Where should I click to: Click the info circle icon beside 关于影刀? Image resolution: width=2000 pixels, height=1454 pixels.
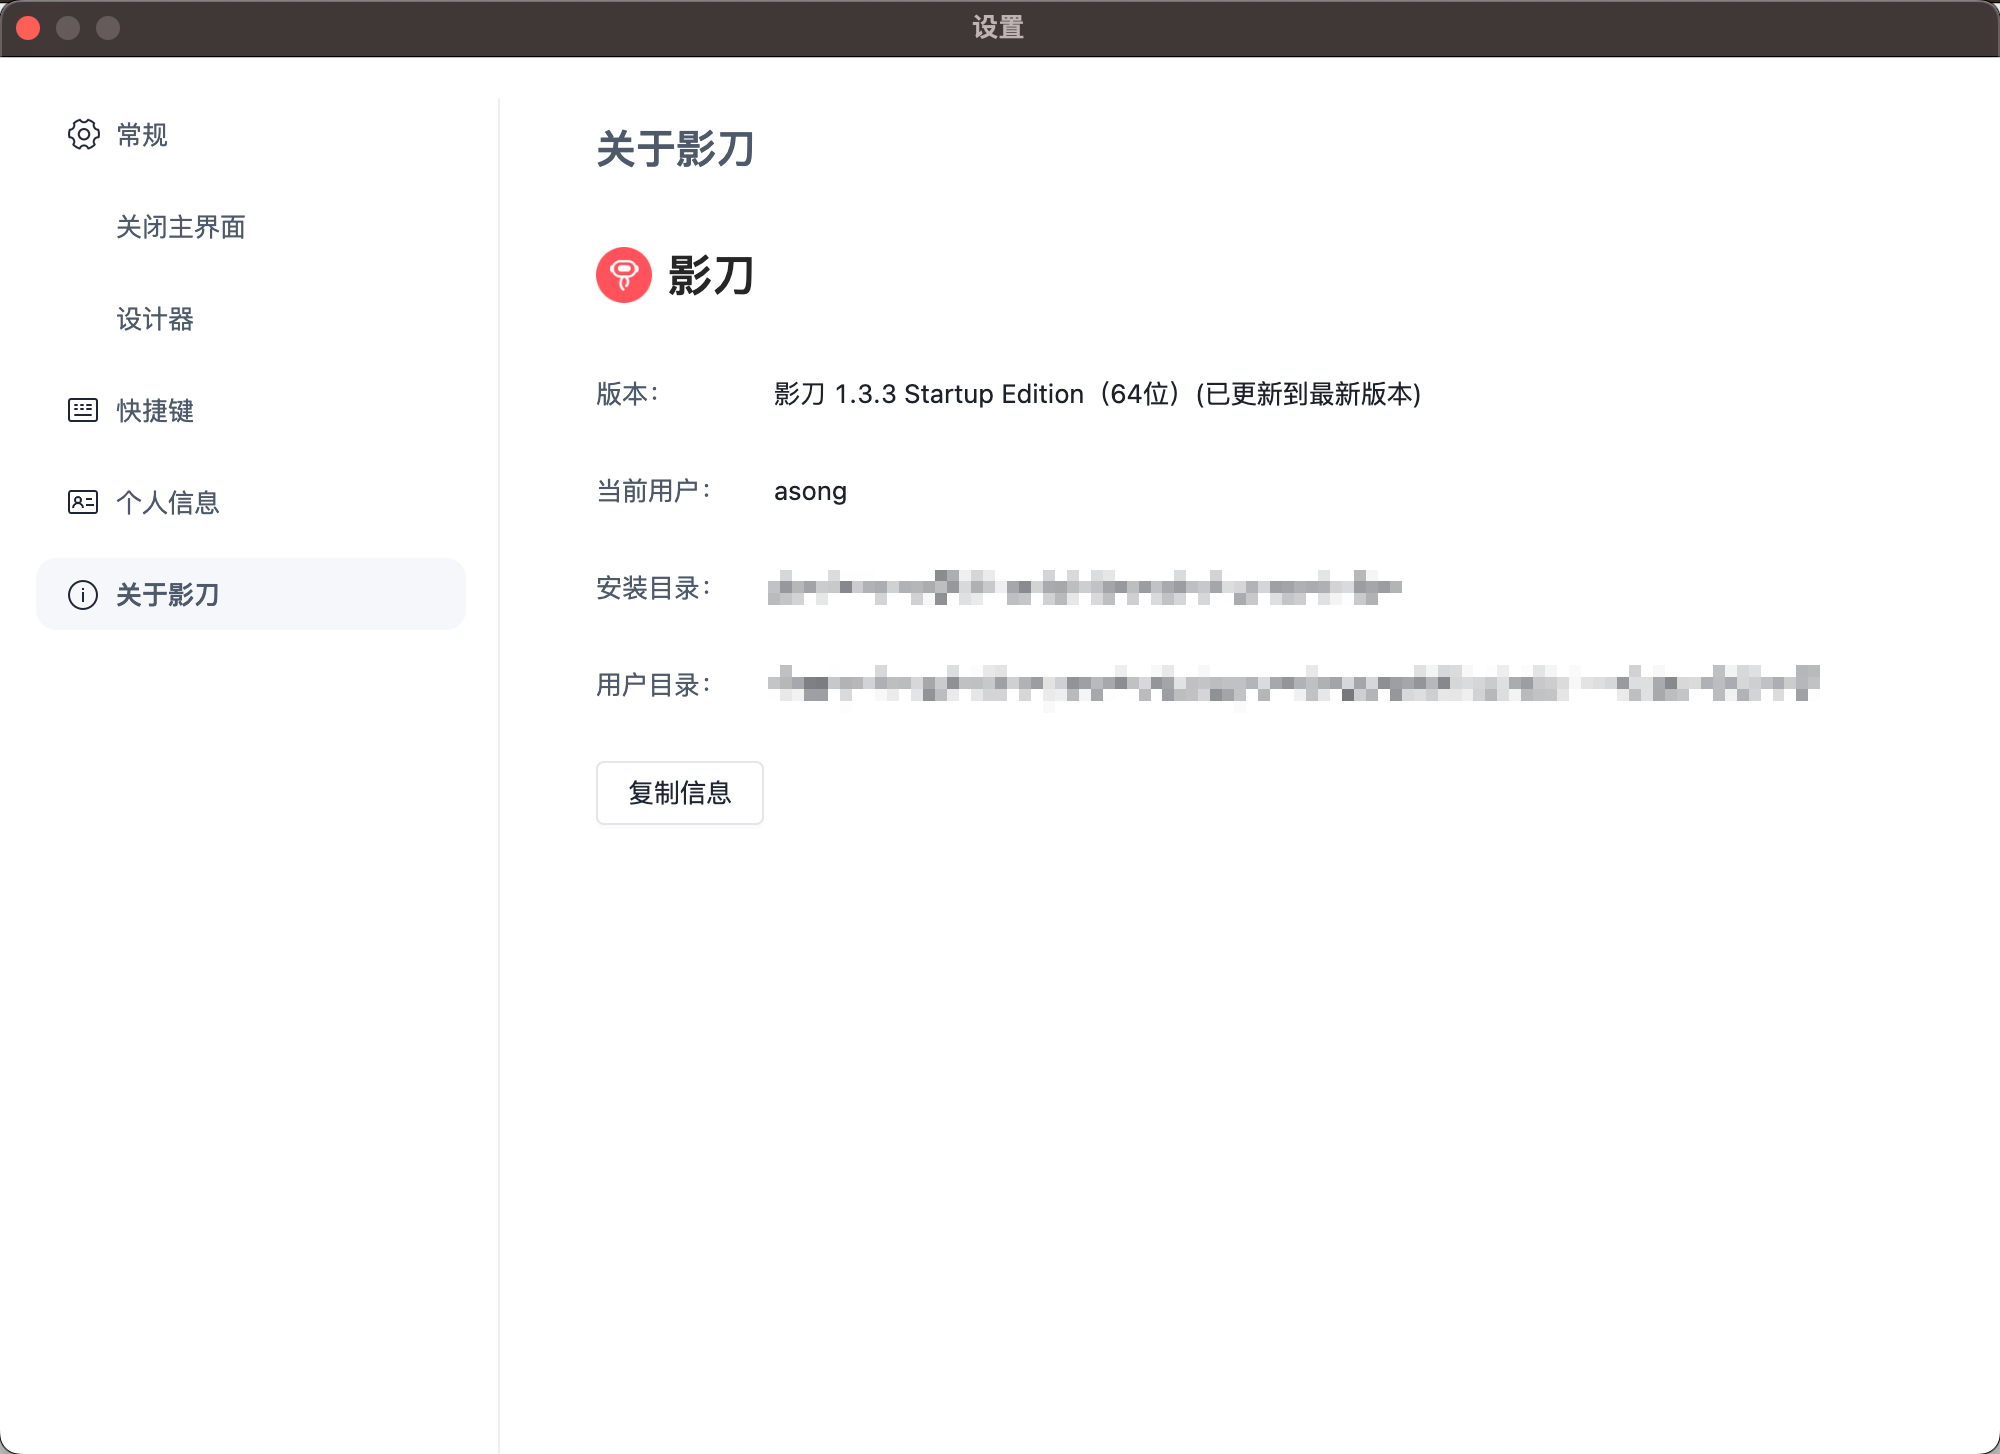[83, 595]
